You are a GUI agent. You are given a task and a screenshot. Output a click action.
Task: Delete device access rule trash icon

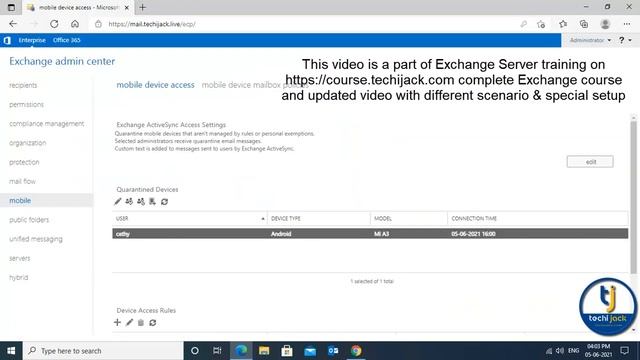pyautogui.click(x=140, y=322)
